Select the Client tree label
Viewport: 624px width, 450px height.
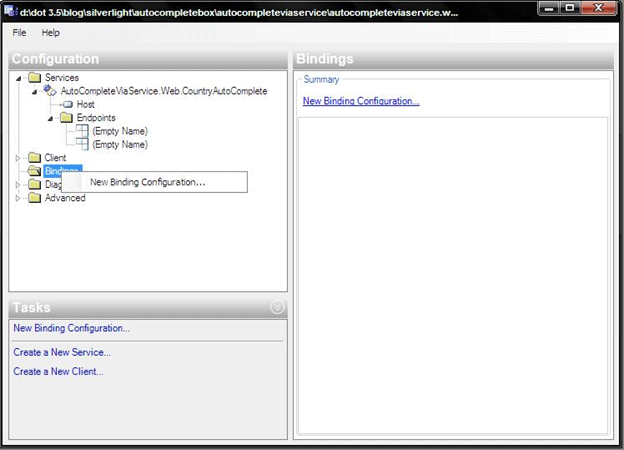55,158
